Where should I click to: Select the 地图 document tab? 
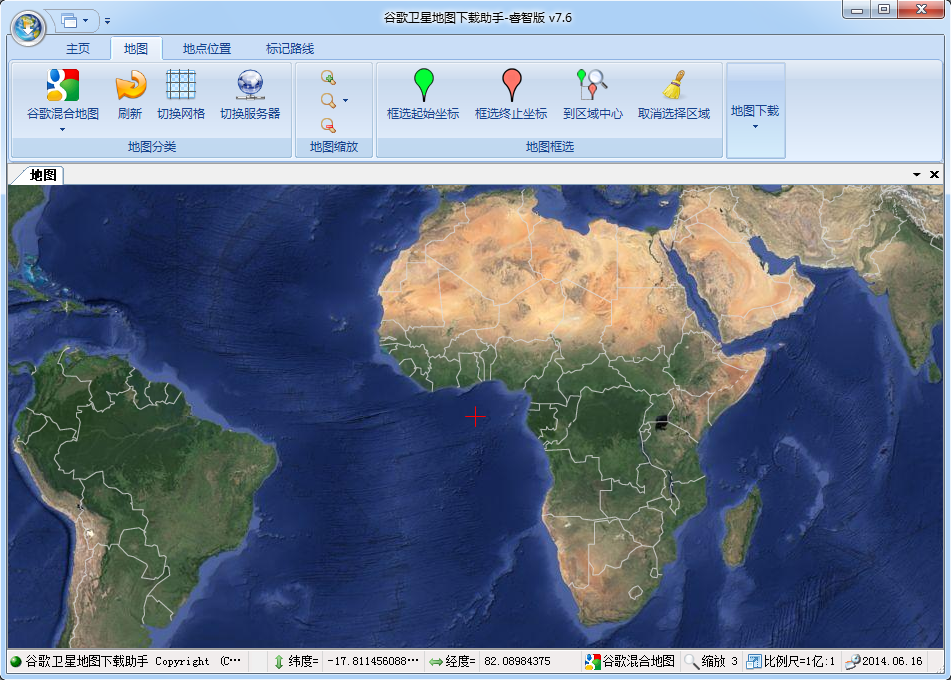[x=42, y=175]
